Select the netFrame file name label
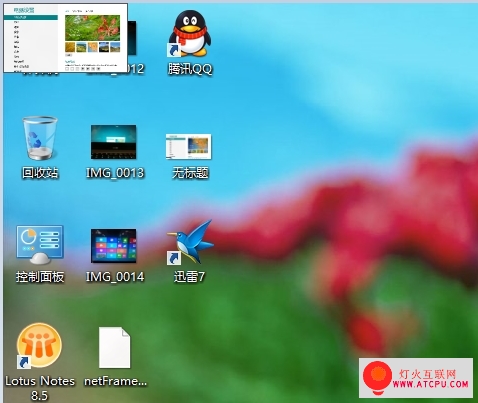Viewport: 478px width, 403px height. click(115, 381)
